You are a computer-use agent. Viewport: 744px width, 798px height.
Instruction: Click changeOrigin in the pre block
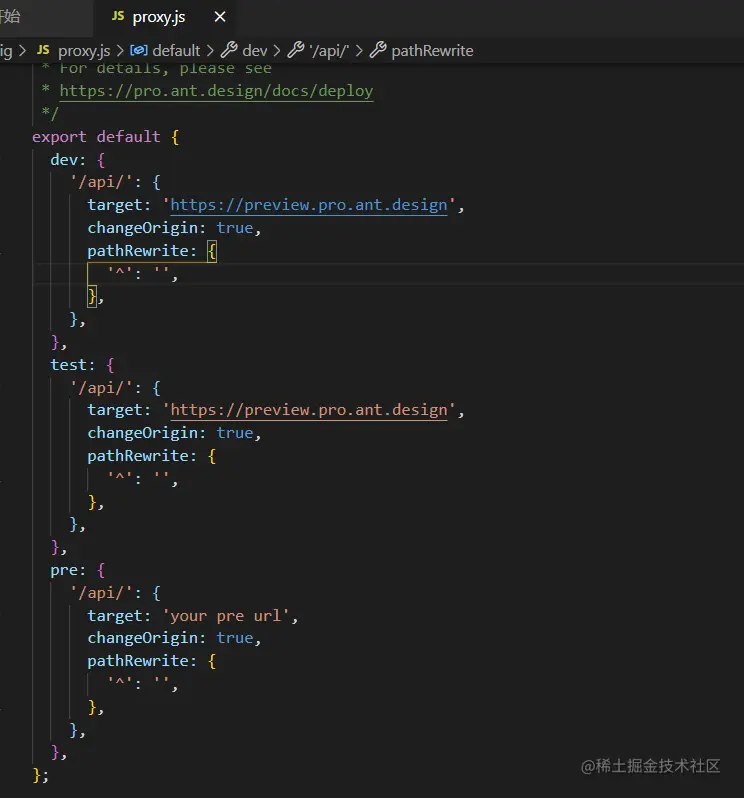142,638
